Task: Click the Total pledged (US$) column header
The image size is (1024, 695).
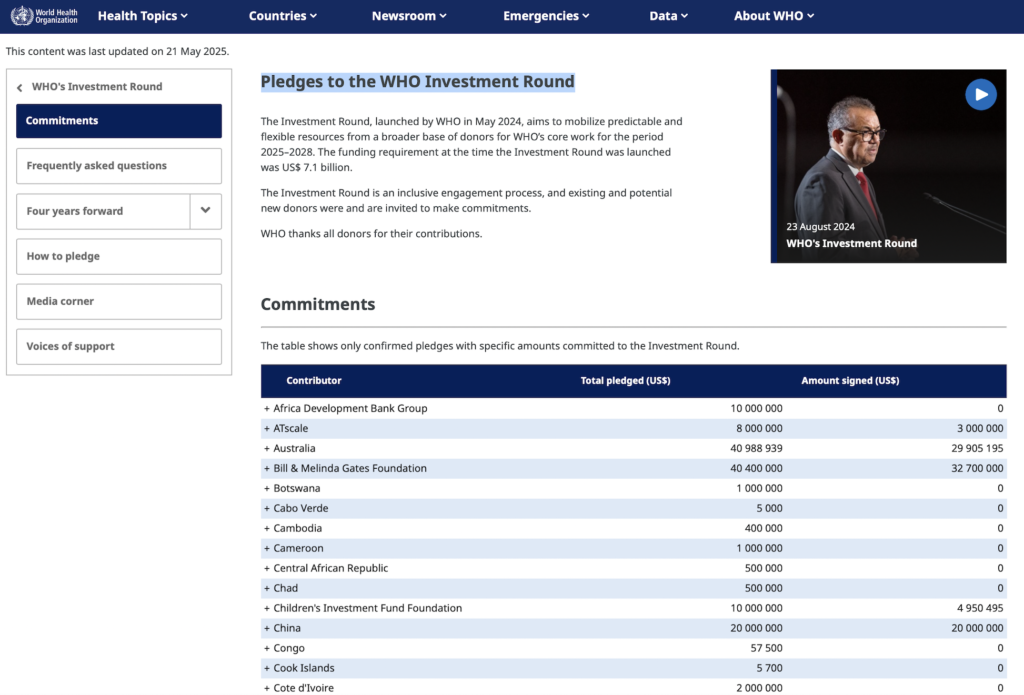Action: (x=626, y=381)
